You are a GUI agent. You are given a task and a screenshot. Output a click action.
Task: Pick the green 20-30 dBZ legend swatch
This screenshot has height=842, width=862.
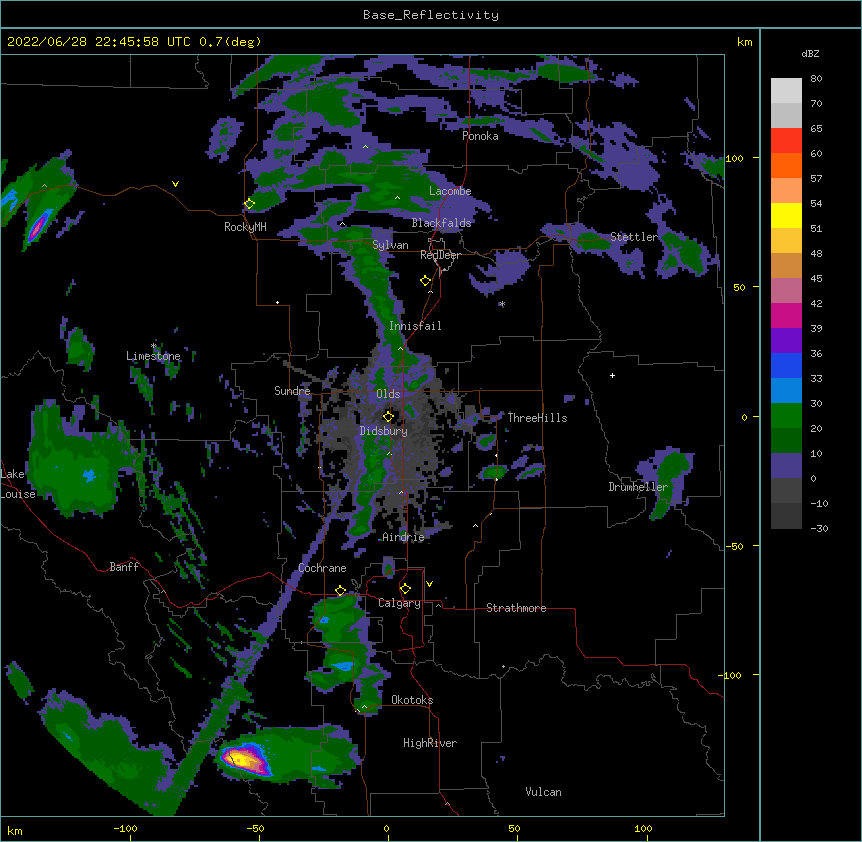click(786, 416)
